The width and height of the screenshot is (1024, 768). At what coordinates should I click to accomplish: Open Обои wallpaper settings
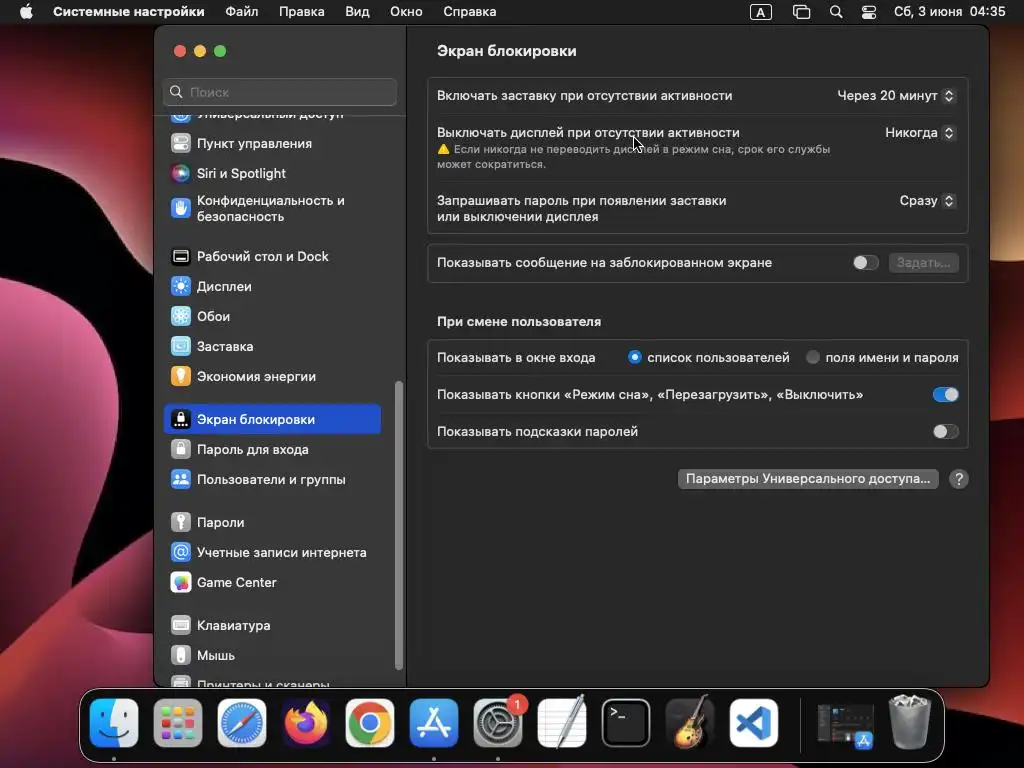point(272,316)
